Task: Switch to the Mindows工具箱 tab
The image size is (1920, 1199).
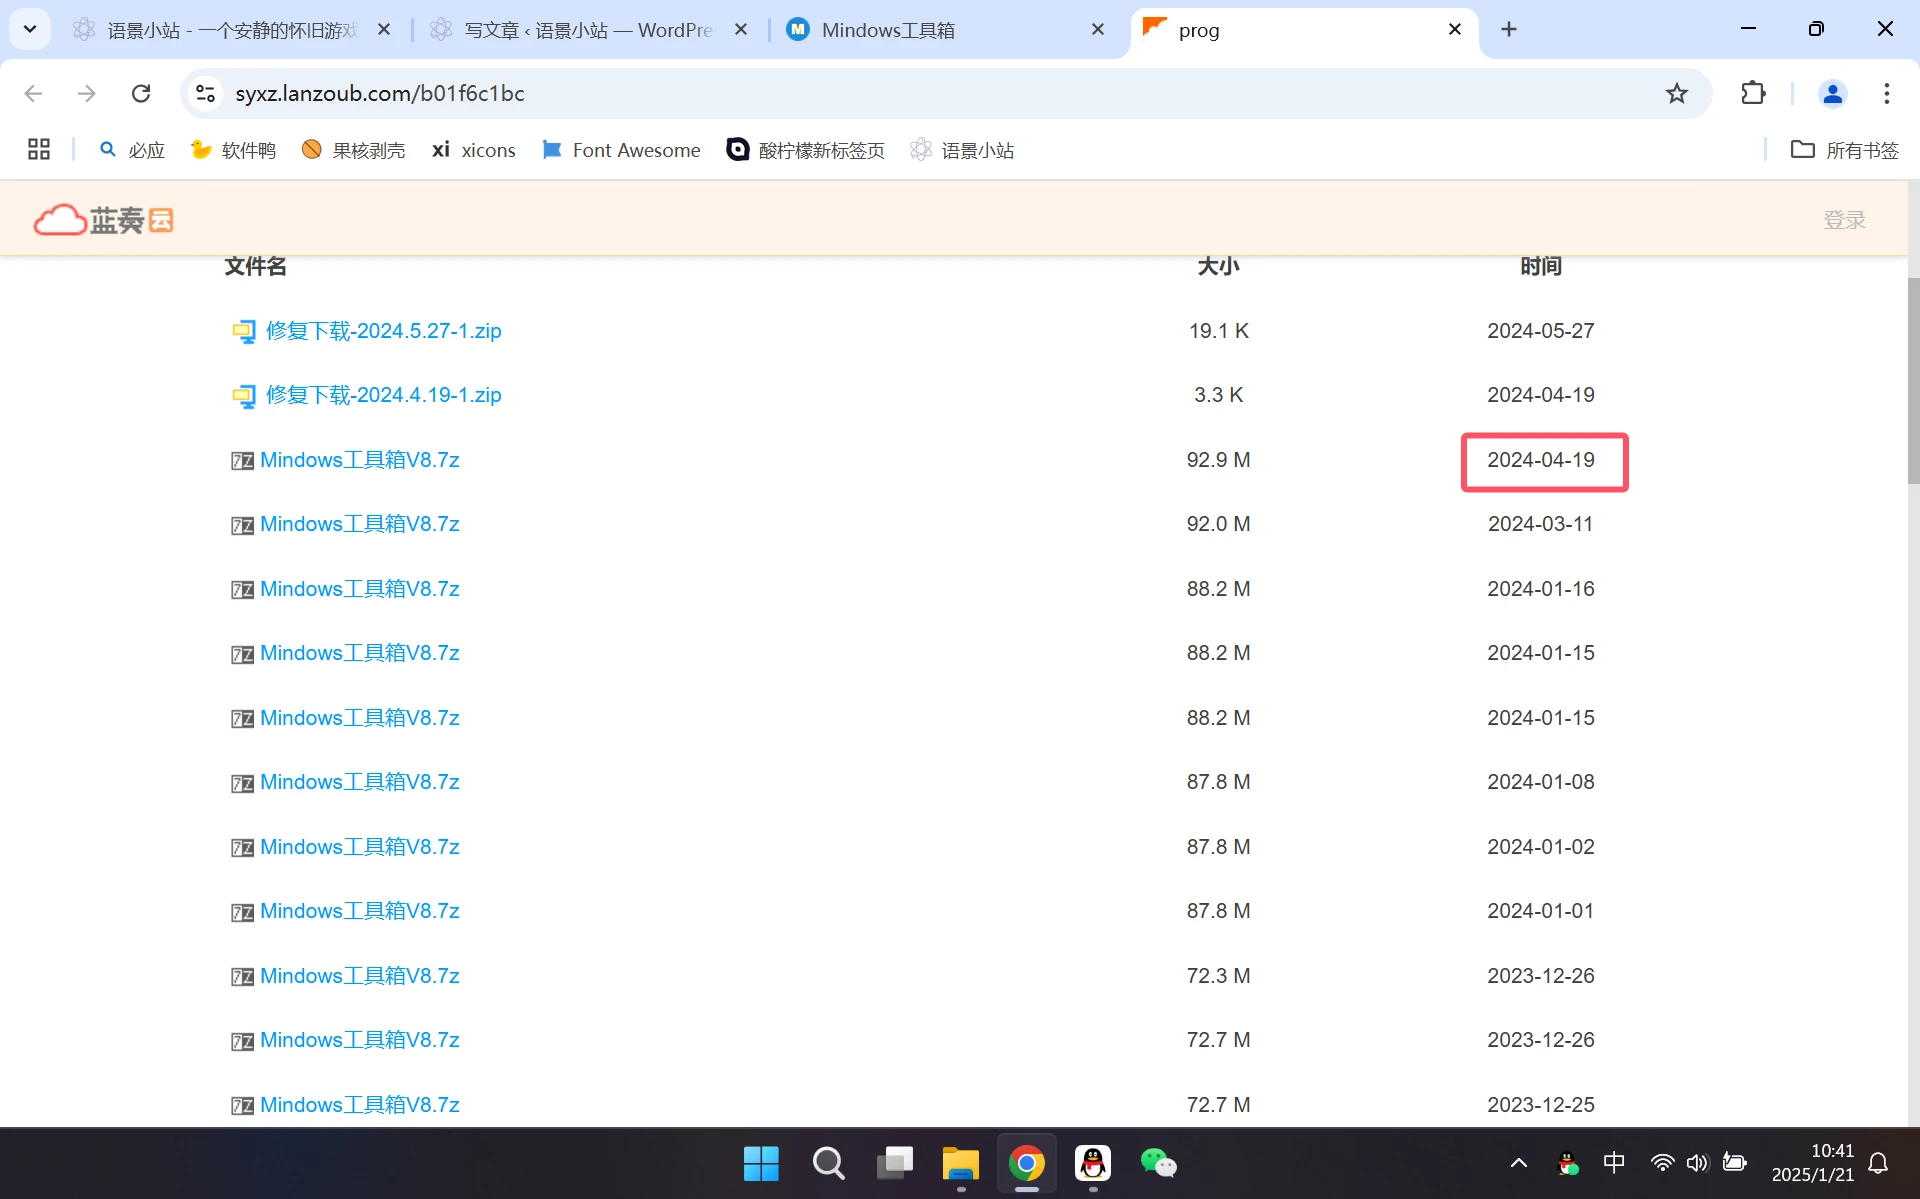Action: pyautogui.click(x=888, y=30)
